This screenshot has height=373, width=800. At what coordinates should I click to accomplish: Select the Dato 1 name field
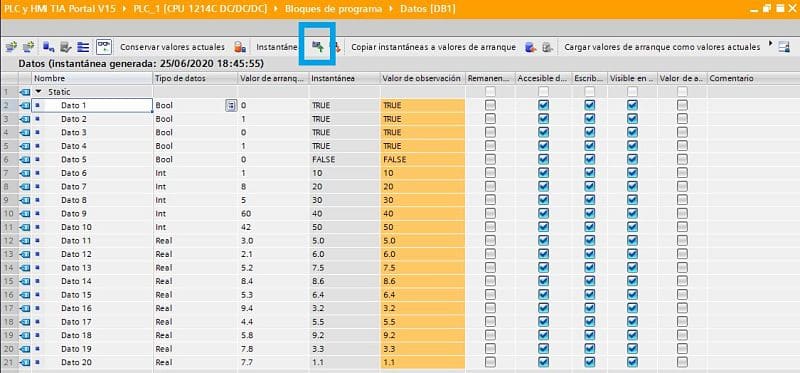(92, 106)
